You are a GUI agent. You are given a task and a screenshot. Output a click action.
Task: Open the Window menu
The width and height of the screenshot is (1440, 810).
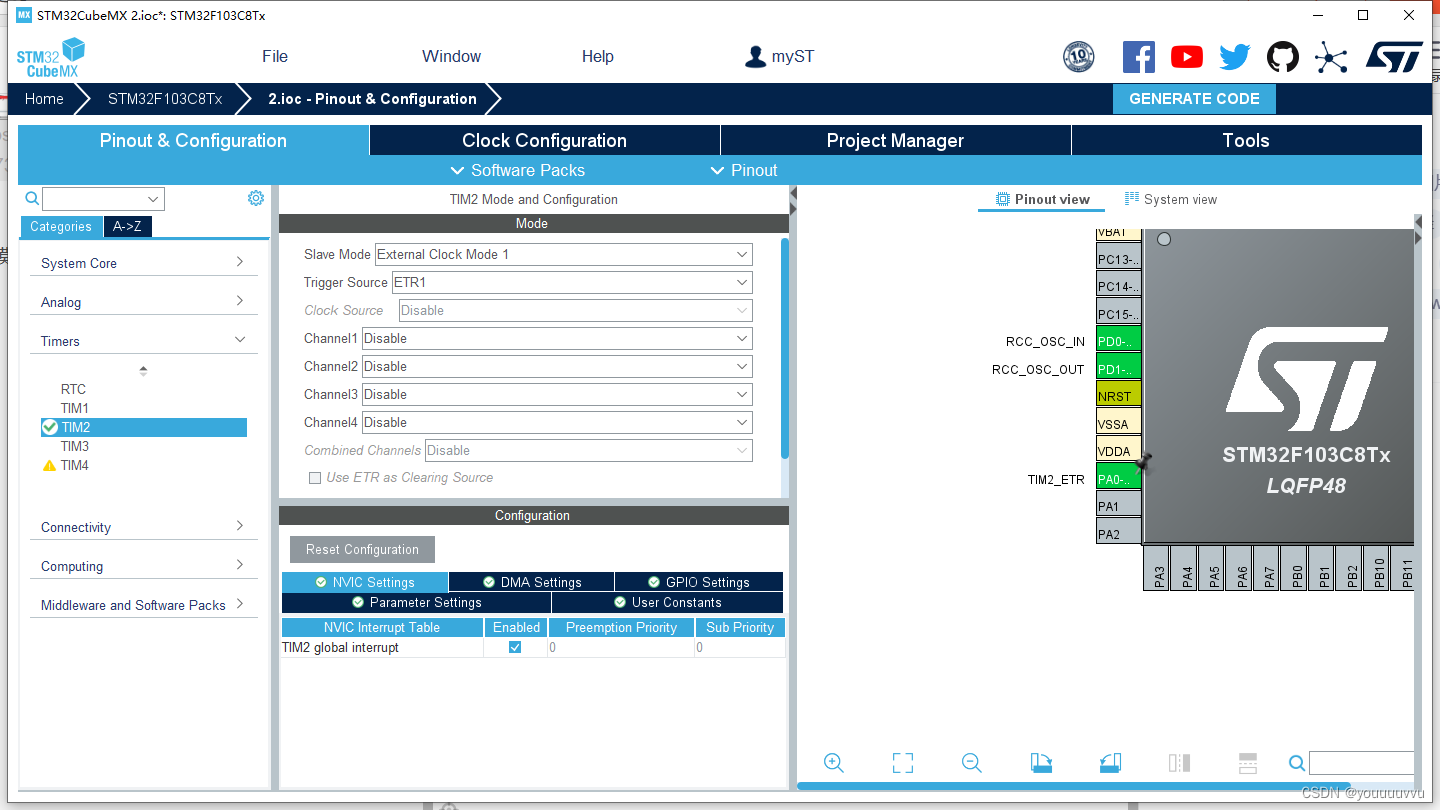[x=451, y=56]
